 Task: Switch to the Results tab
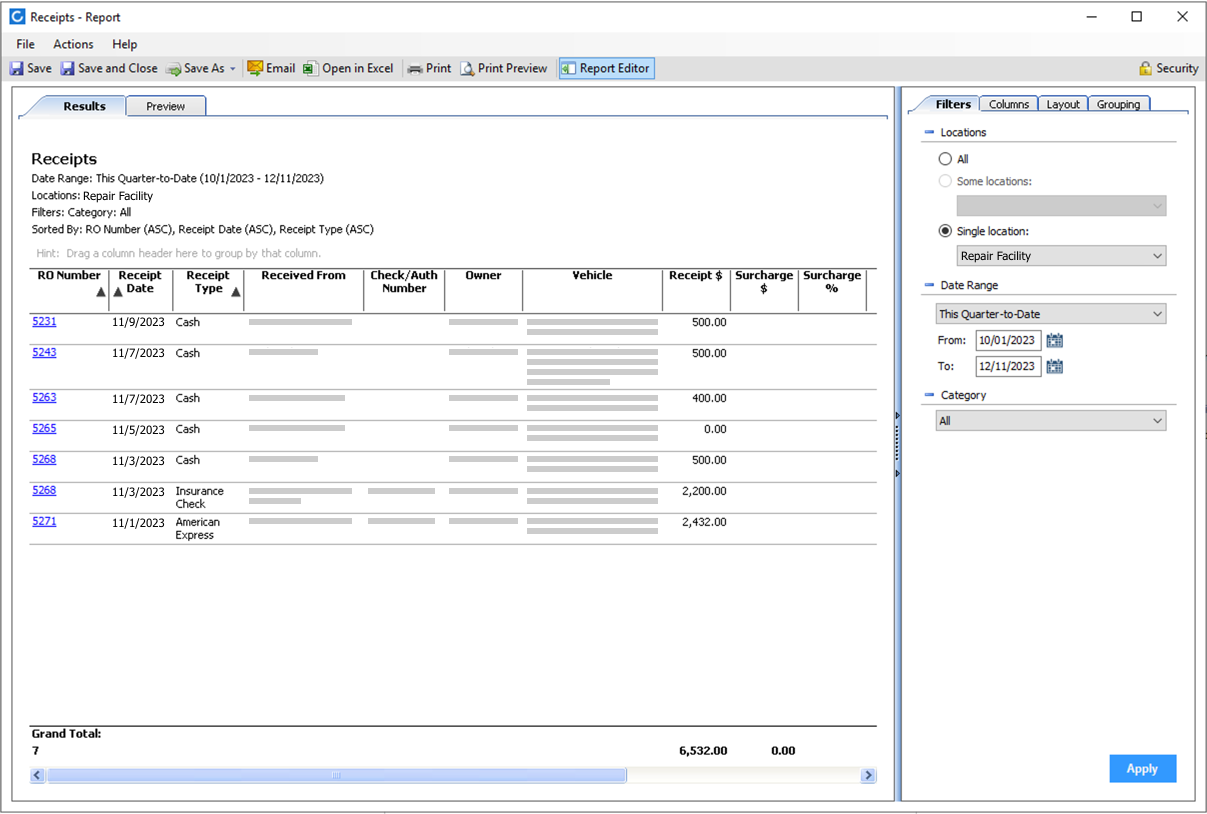[84, 106]
